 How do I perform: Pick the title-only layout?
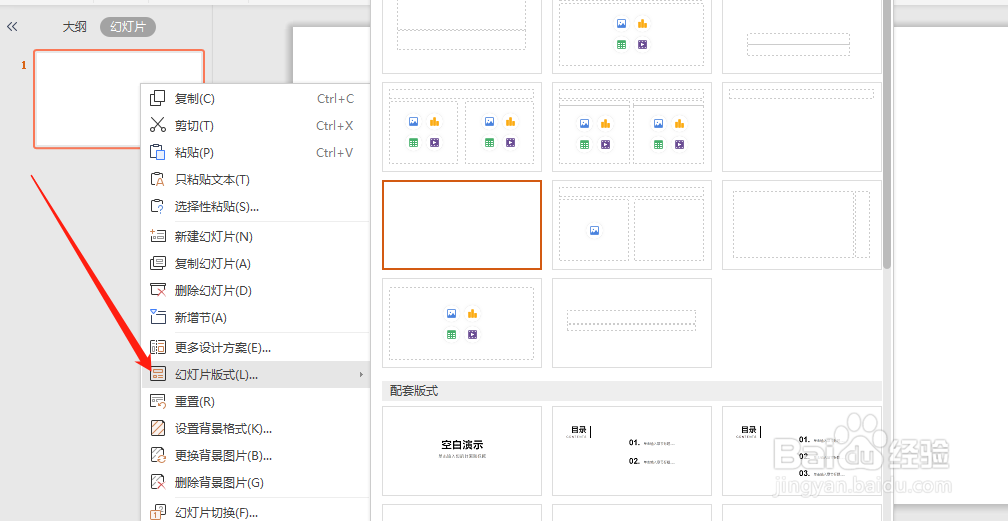(802, 127)
